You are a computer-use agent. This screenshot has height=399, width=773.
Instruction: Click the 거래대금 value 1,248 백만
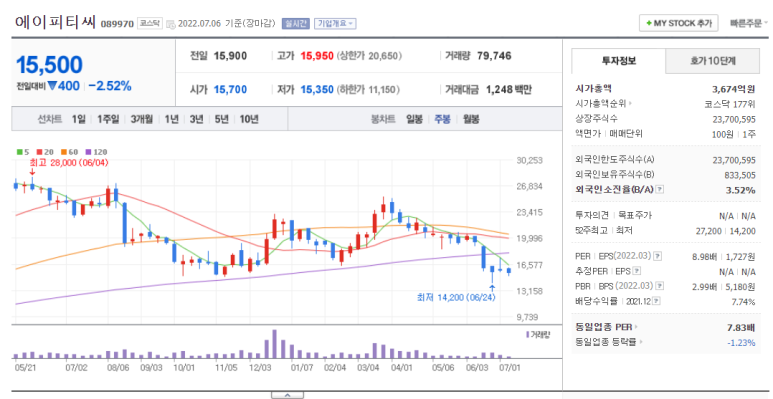[508, 90]
